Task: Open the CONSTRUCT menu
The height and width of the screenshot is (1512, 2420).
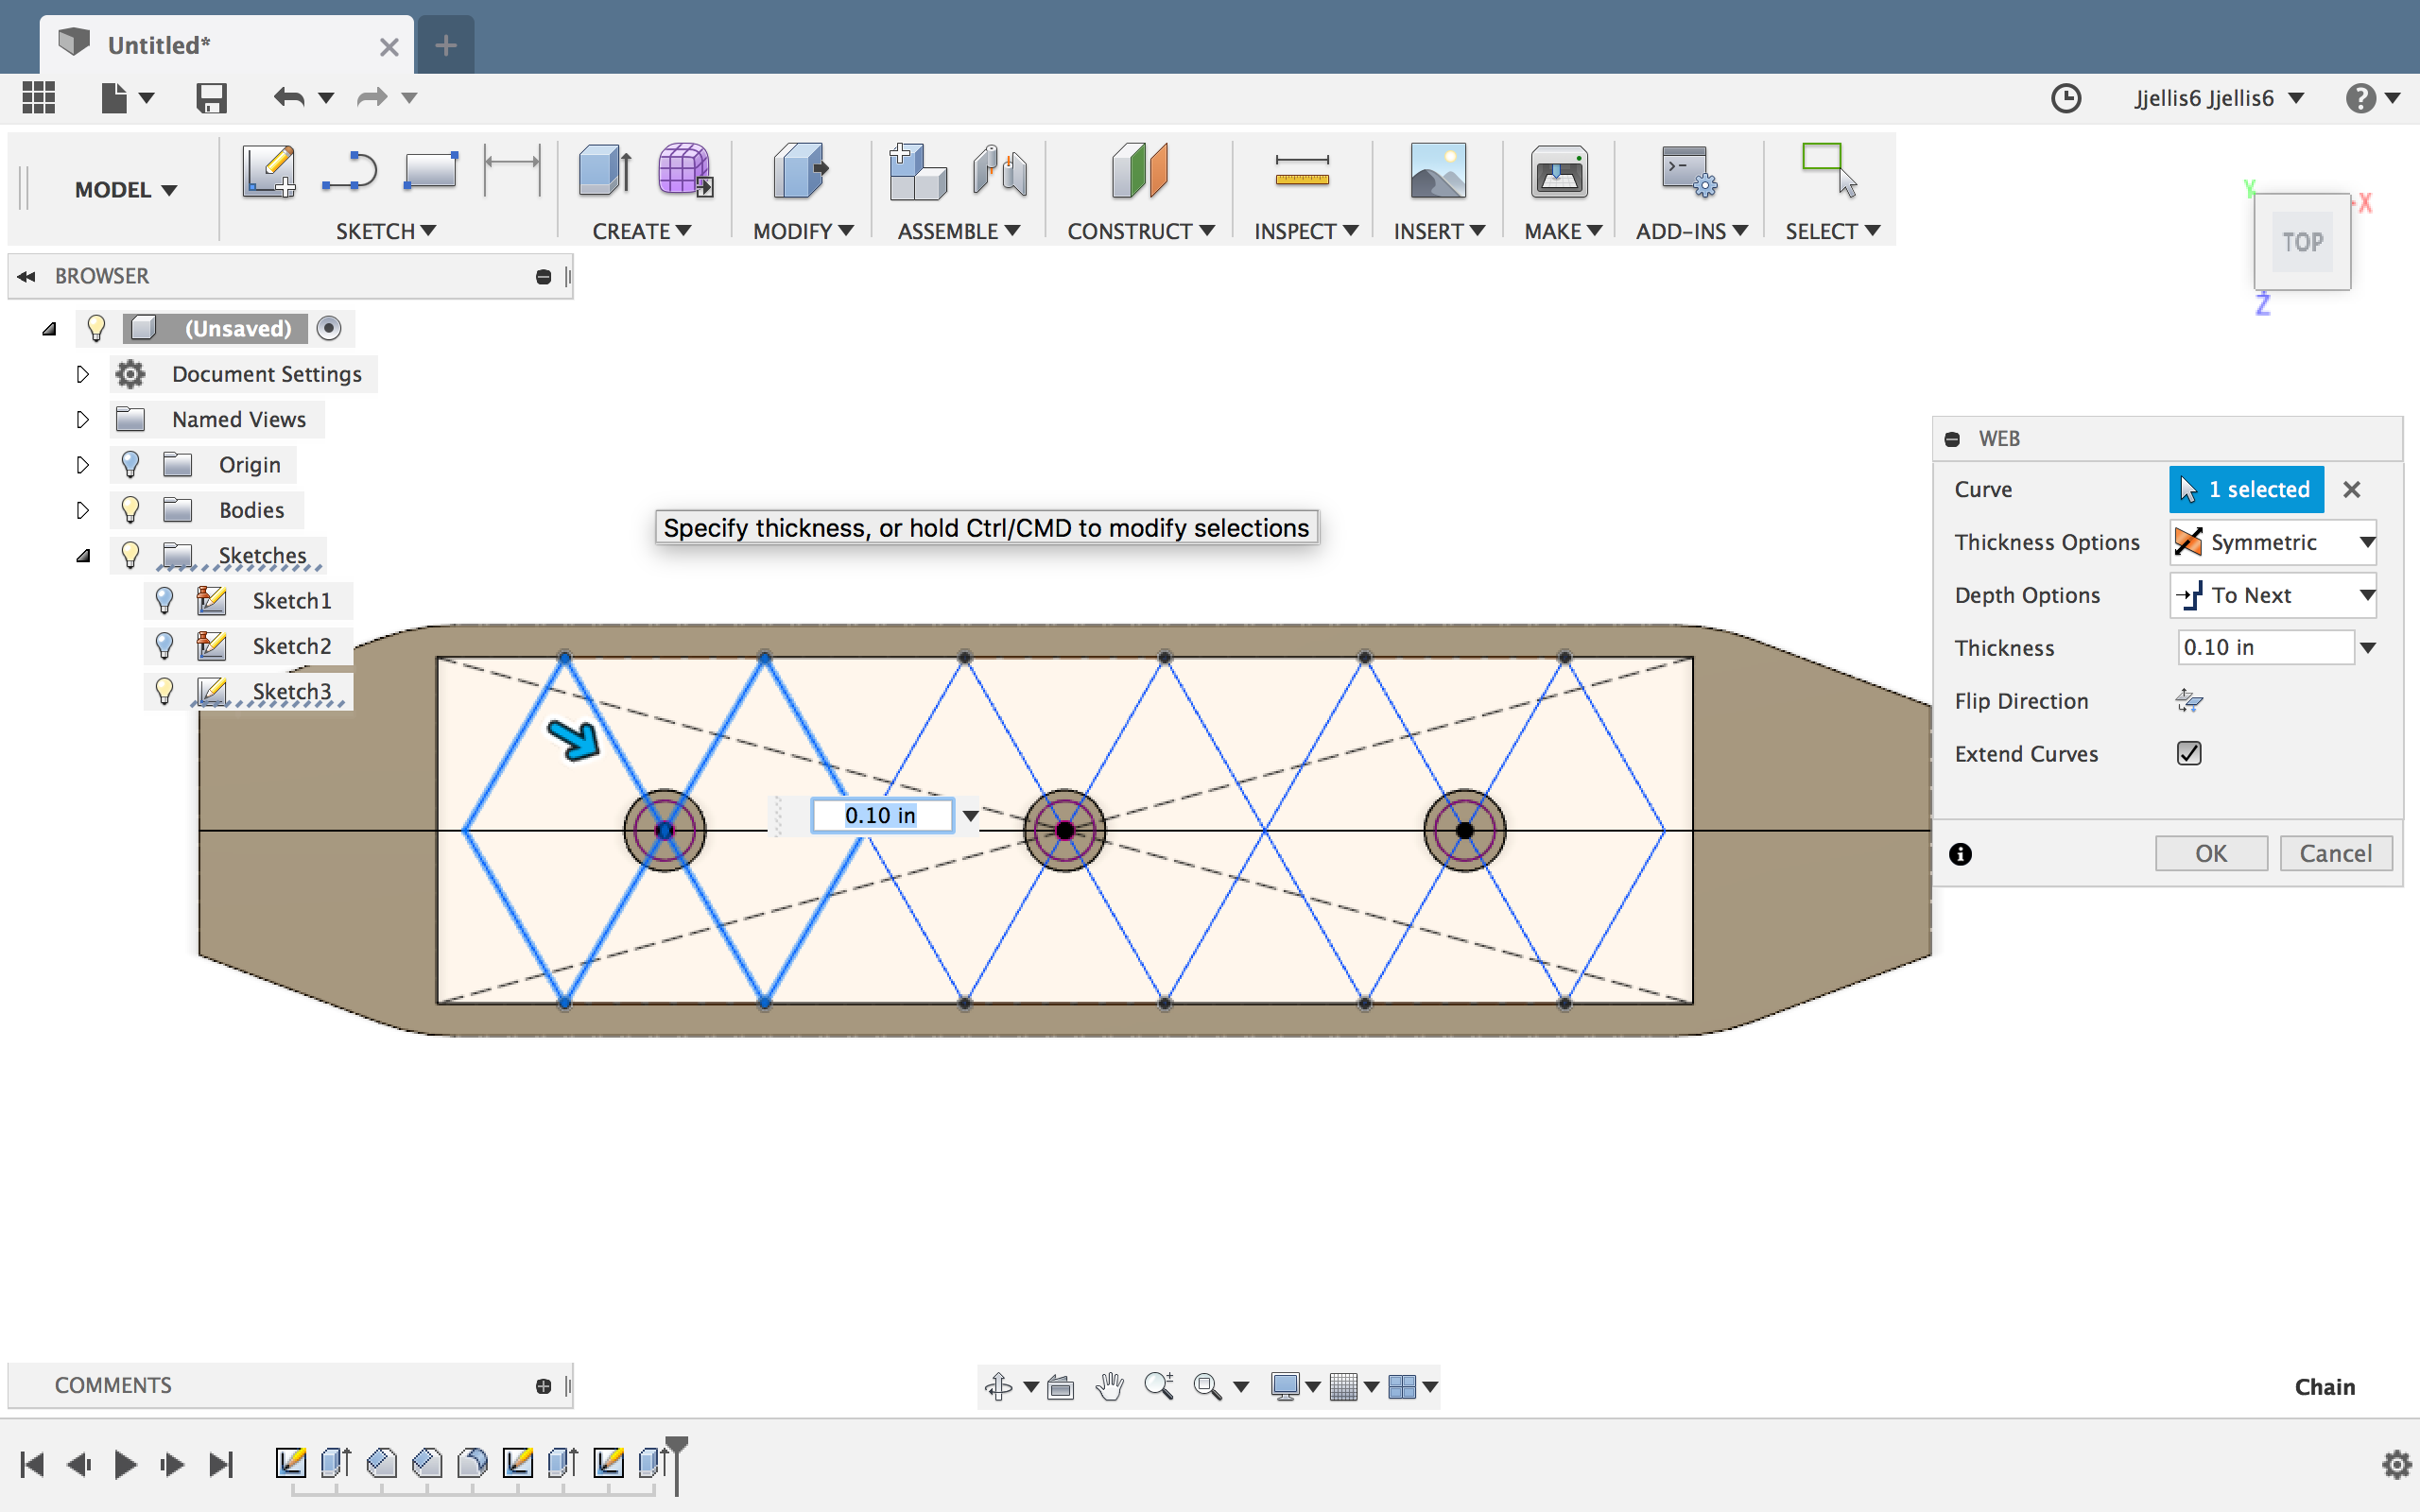Action: (x=1140, y=231)
